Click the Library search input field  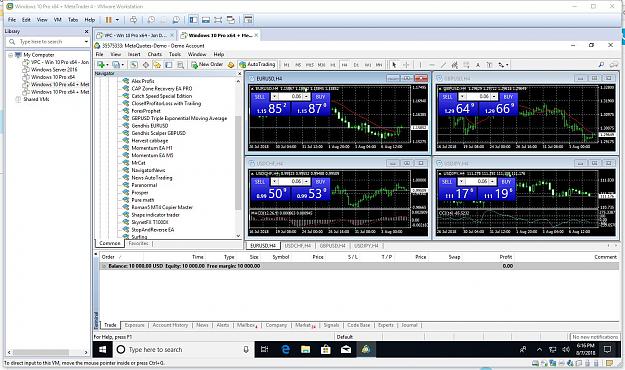(x=47, y=41)
